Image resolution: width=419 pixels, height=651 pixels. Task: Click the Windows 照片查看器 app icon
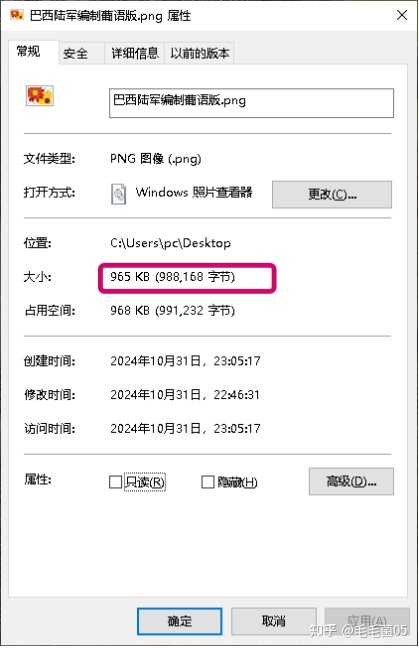(x=119, y=193)
